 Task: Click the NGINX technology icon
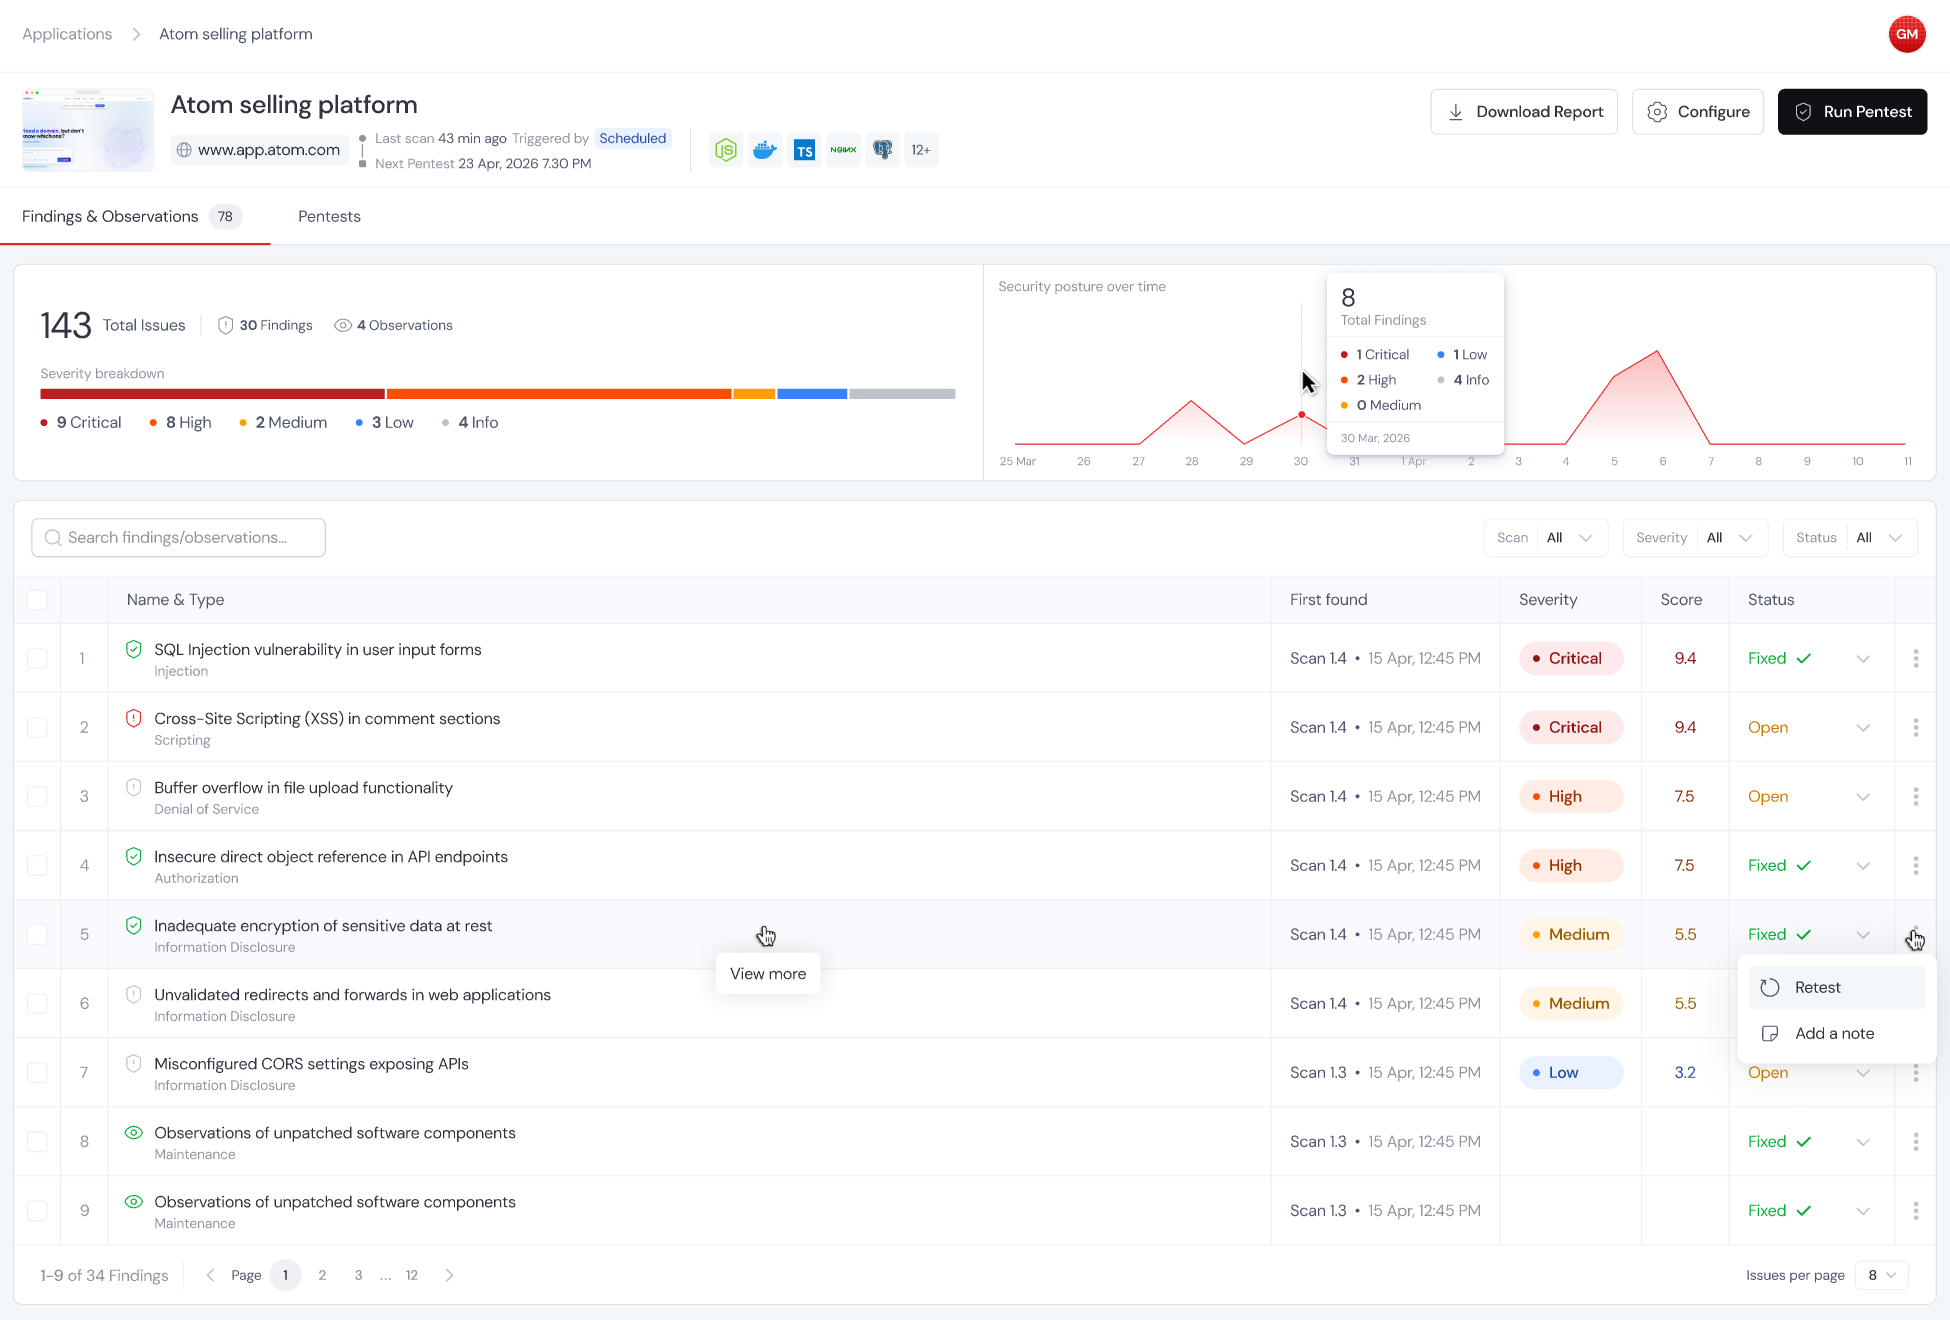pos(843,150)
